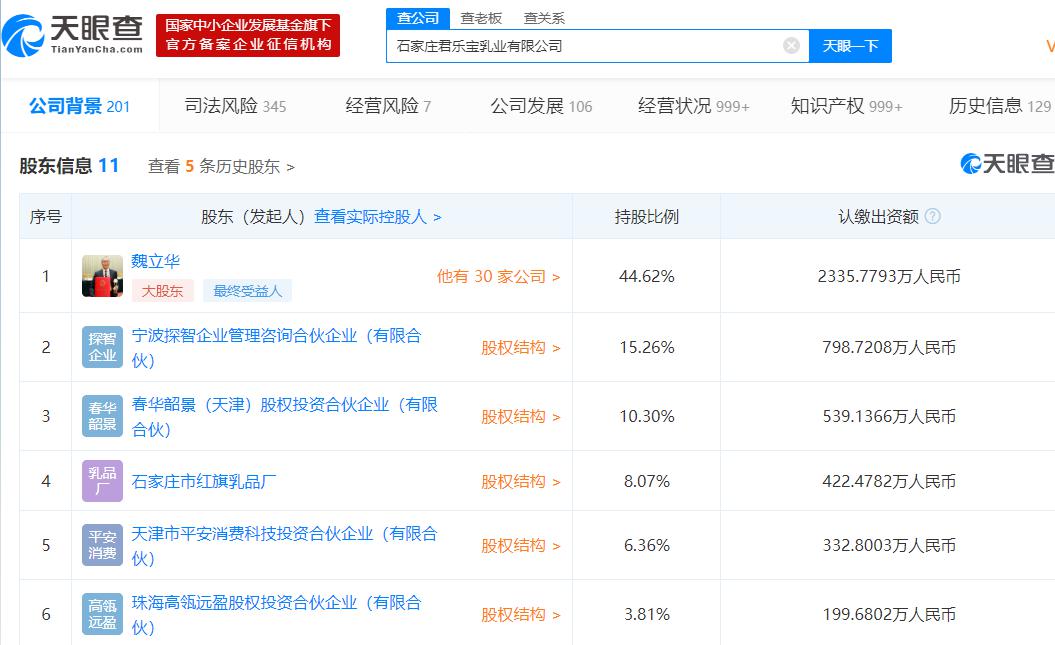Click the 持股比例 column header
The image size is (1055, 645).
[x=647, y=217]
